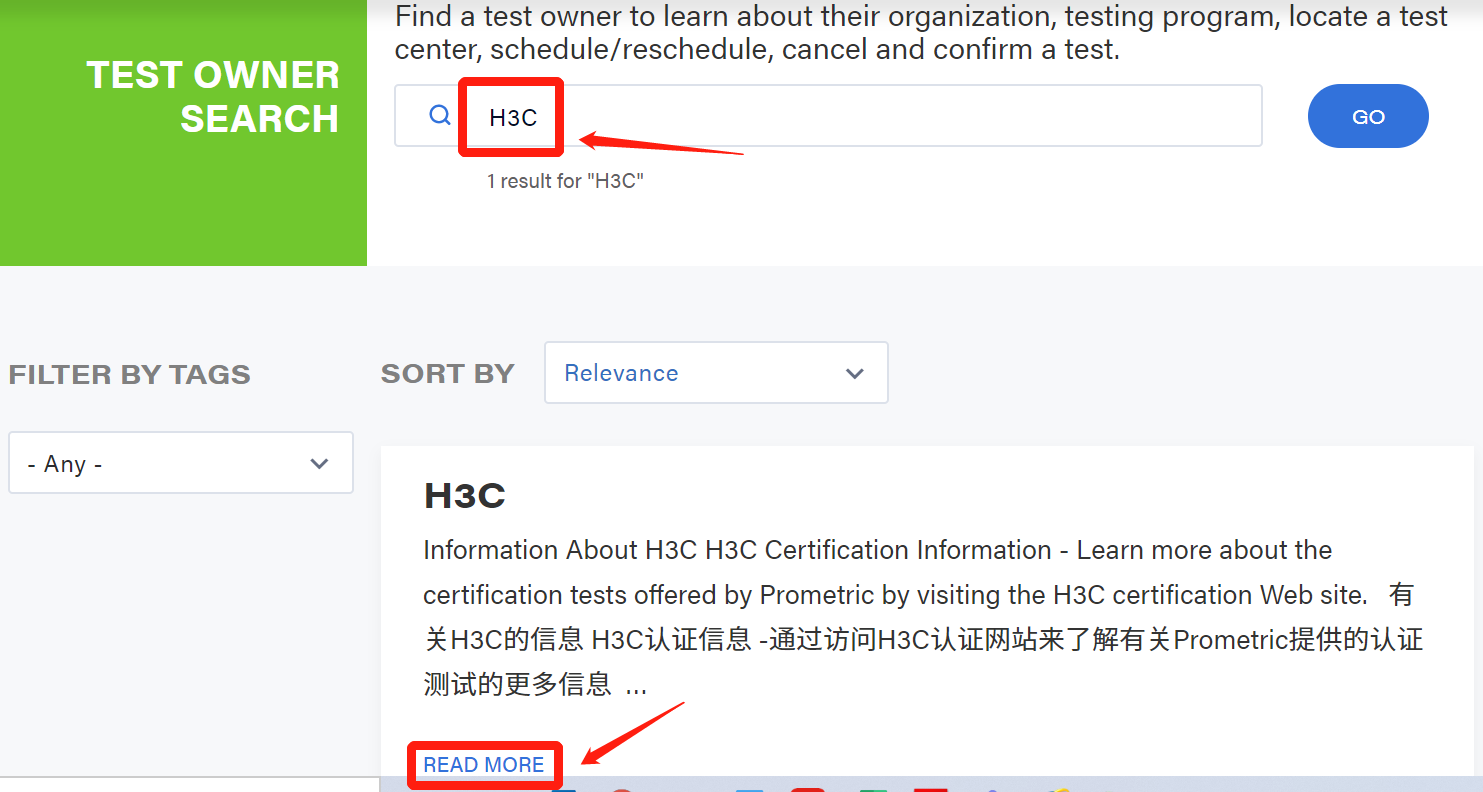The image size is (1483, 792).
Task: Click the chevron in the Relevance dropdown
Action: (x=854, y=374)
